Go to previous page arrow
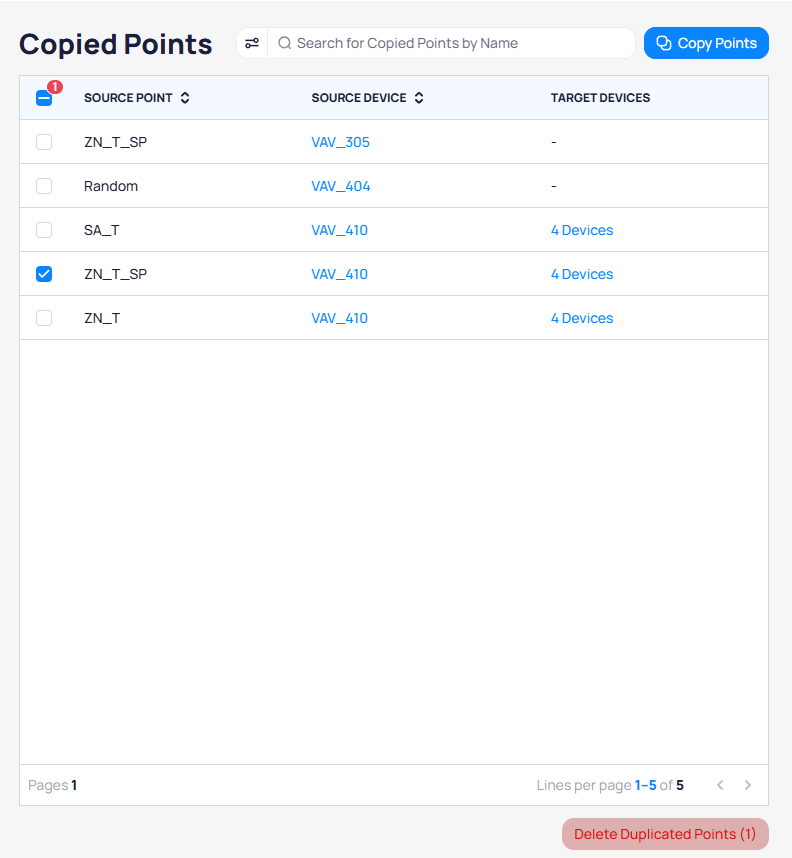Image resolution: width=792 pixels, height=858 pixels. 720,785
